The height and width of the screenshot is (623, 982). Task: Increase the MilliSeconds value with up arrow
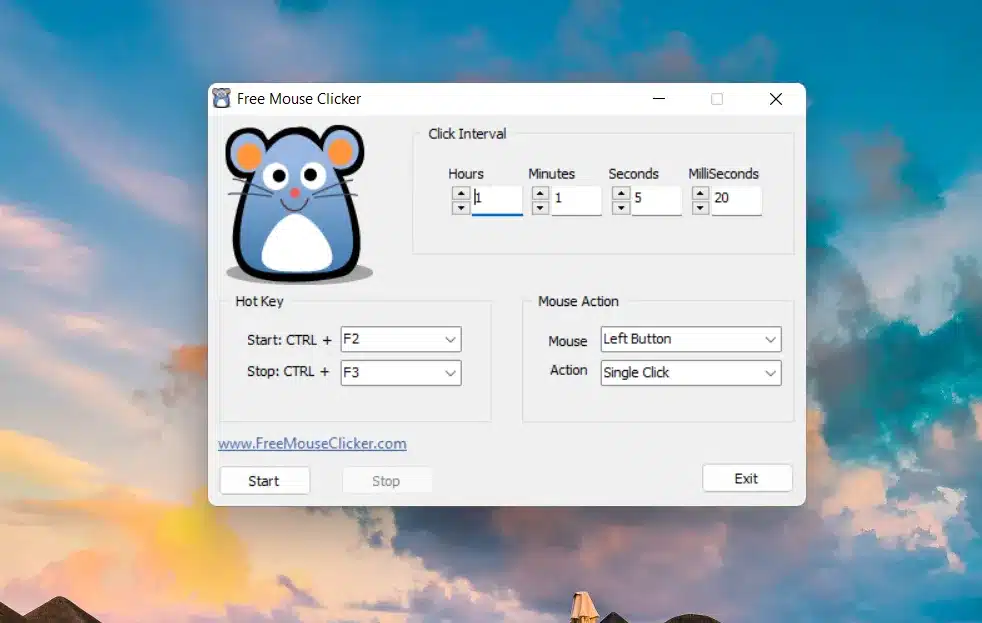[700, 193]
